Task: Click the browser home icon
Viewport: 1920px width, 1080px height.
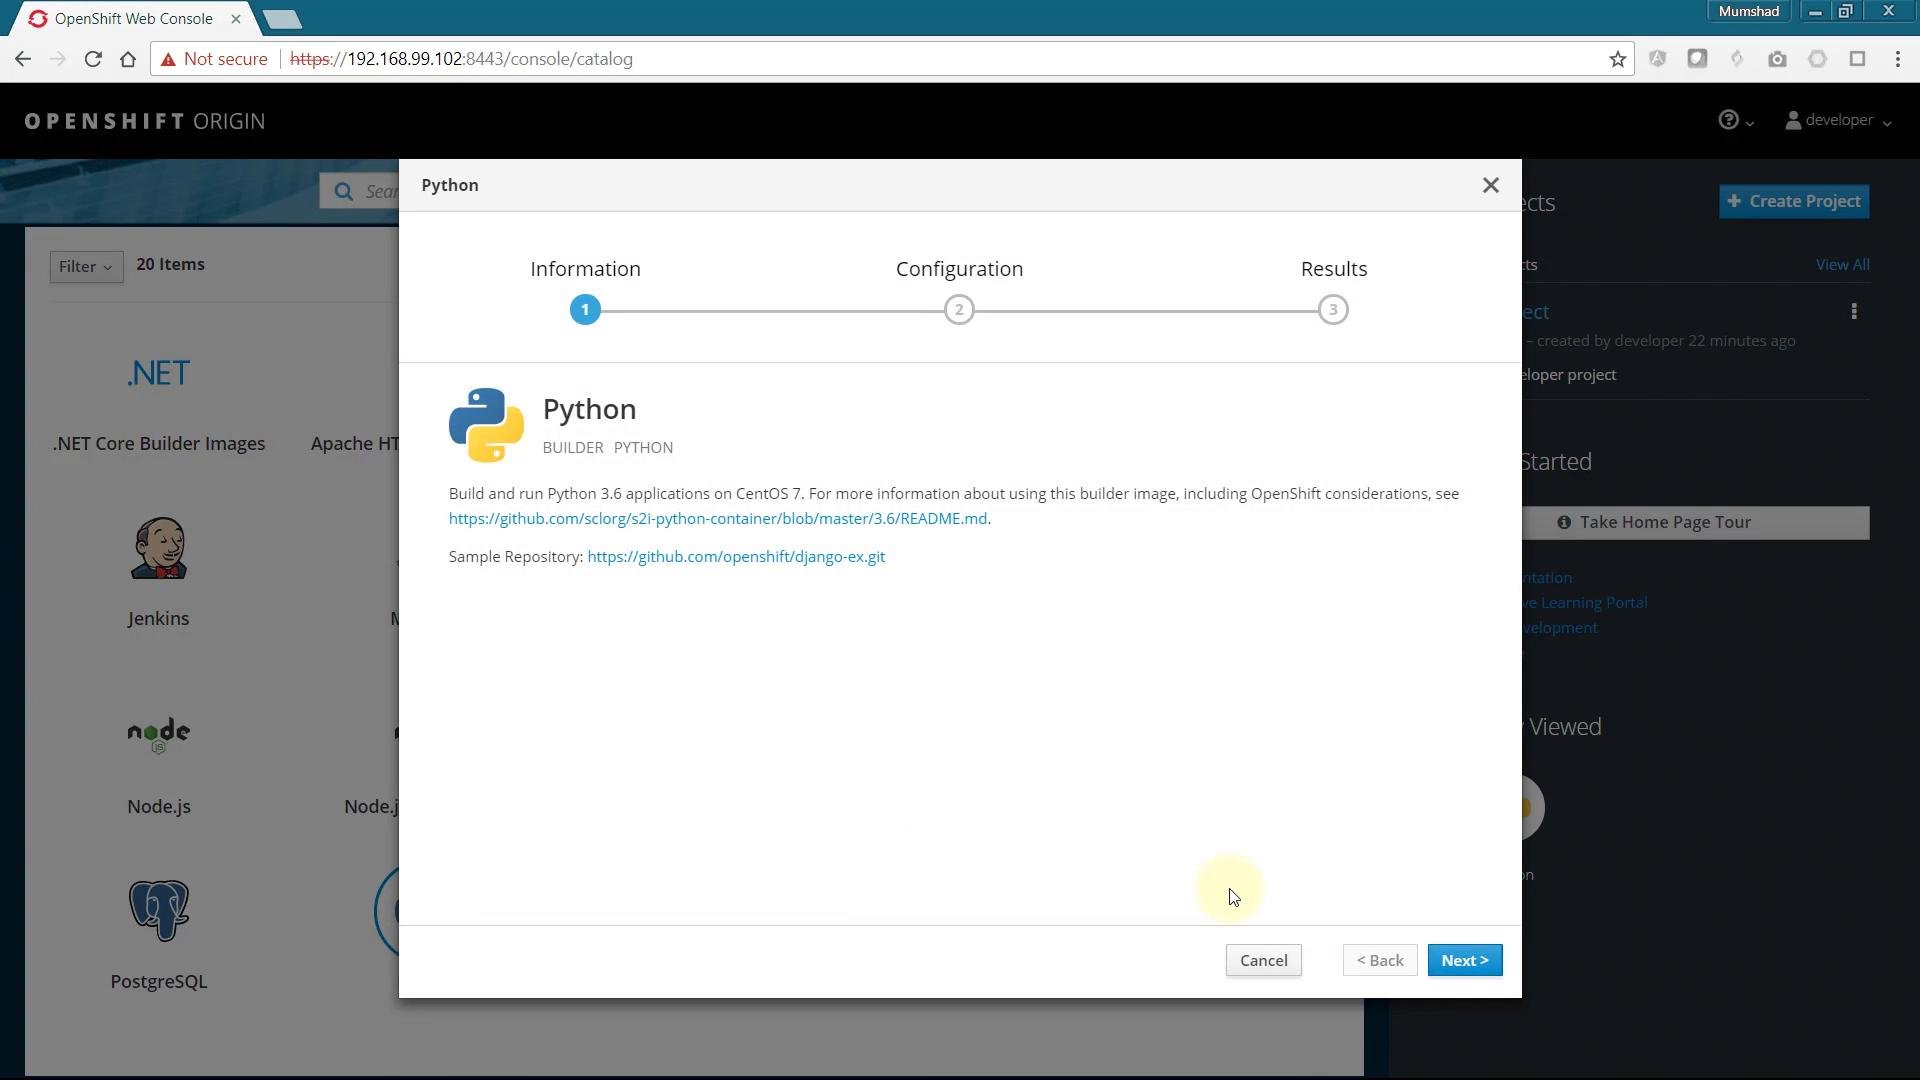Action: (x=128, y=59)
